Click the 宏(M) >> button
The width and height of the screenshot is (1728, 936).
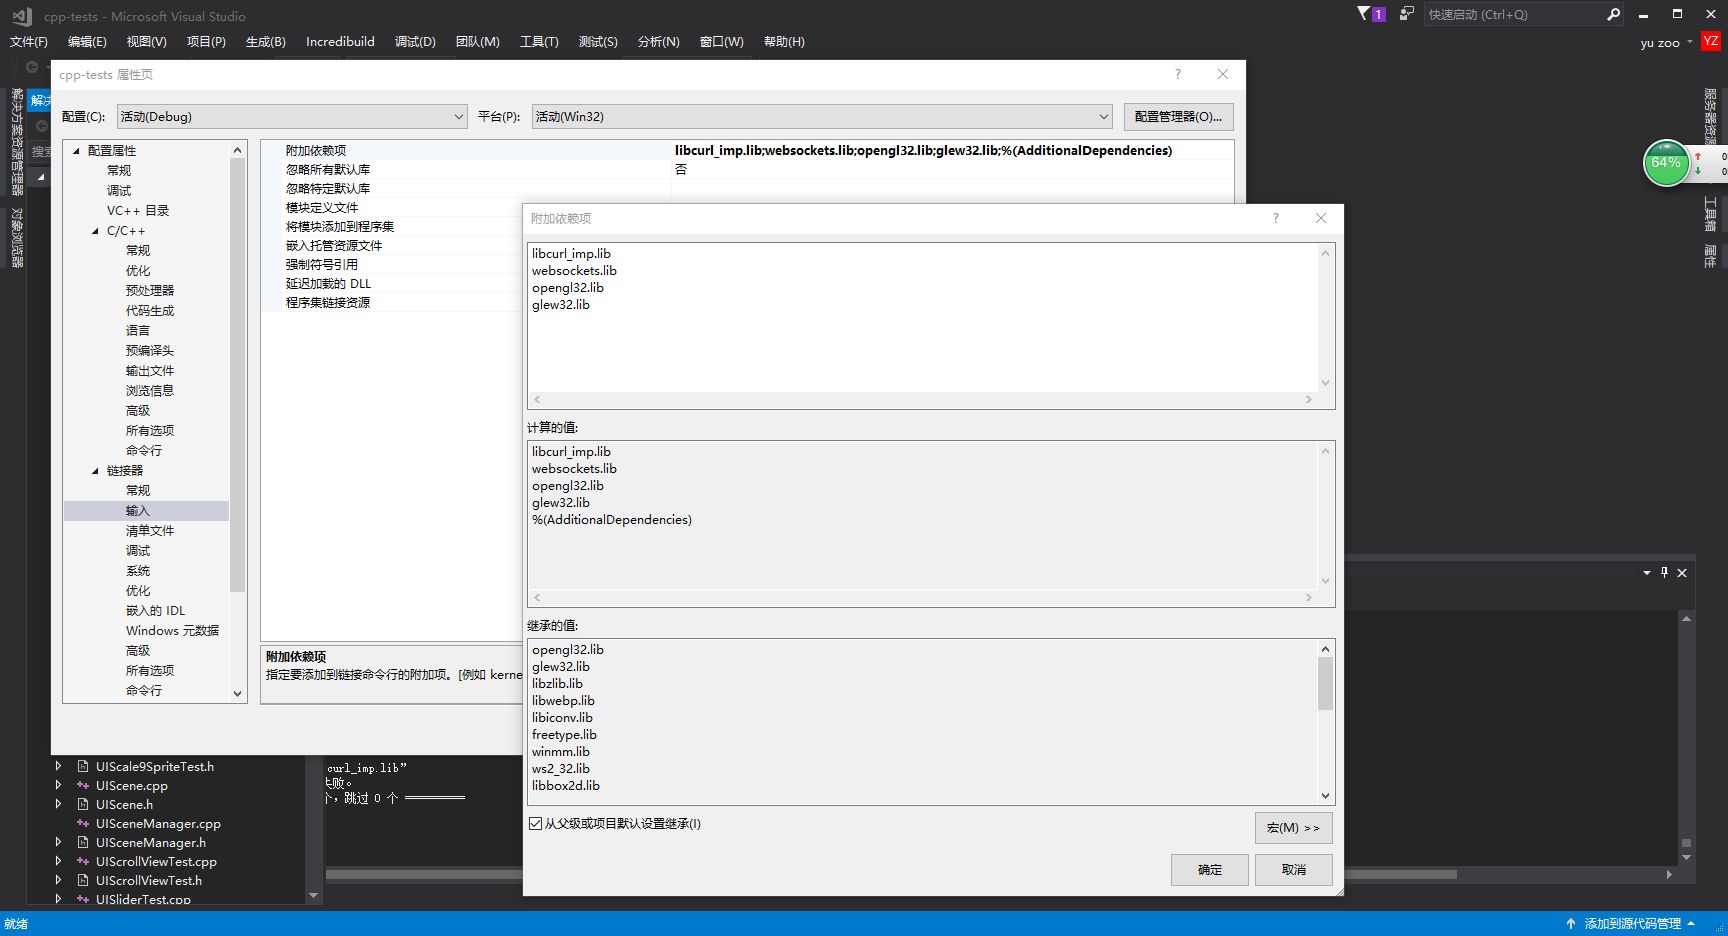click(1294, 828)
